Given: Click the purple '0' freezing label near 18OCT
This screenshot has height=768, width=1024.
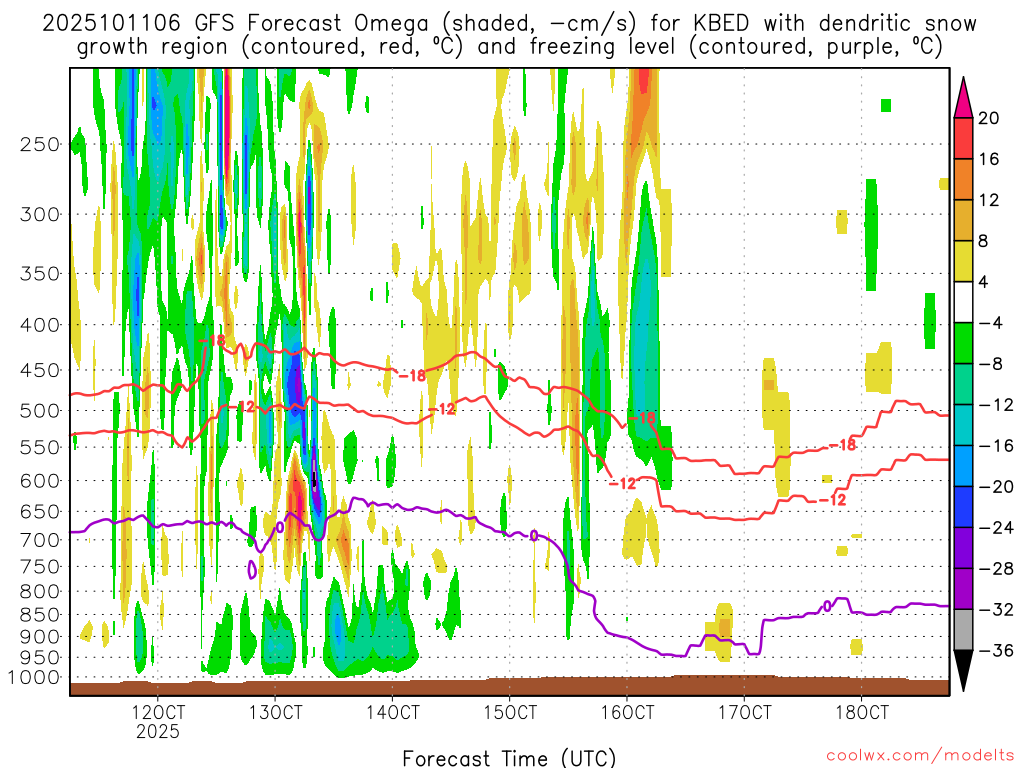Looking at the screenshot, I should [x=827, y=606].
